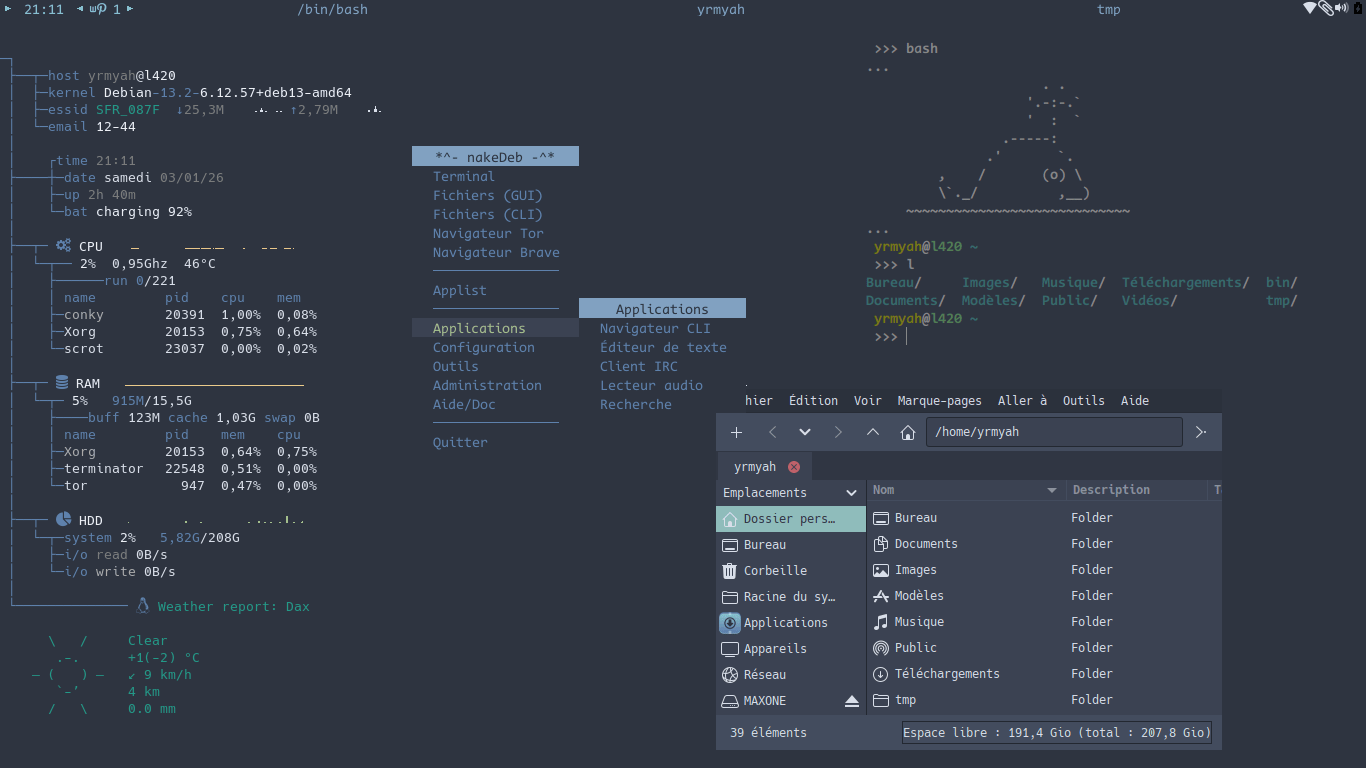Viewport: 1366px width, 768px height.
Task: Click Quitter in the nakeDeb menu
Action: (460, 443)
